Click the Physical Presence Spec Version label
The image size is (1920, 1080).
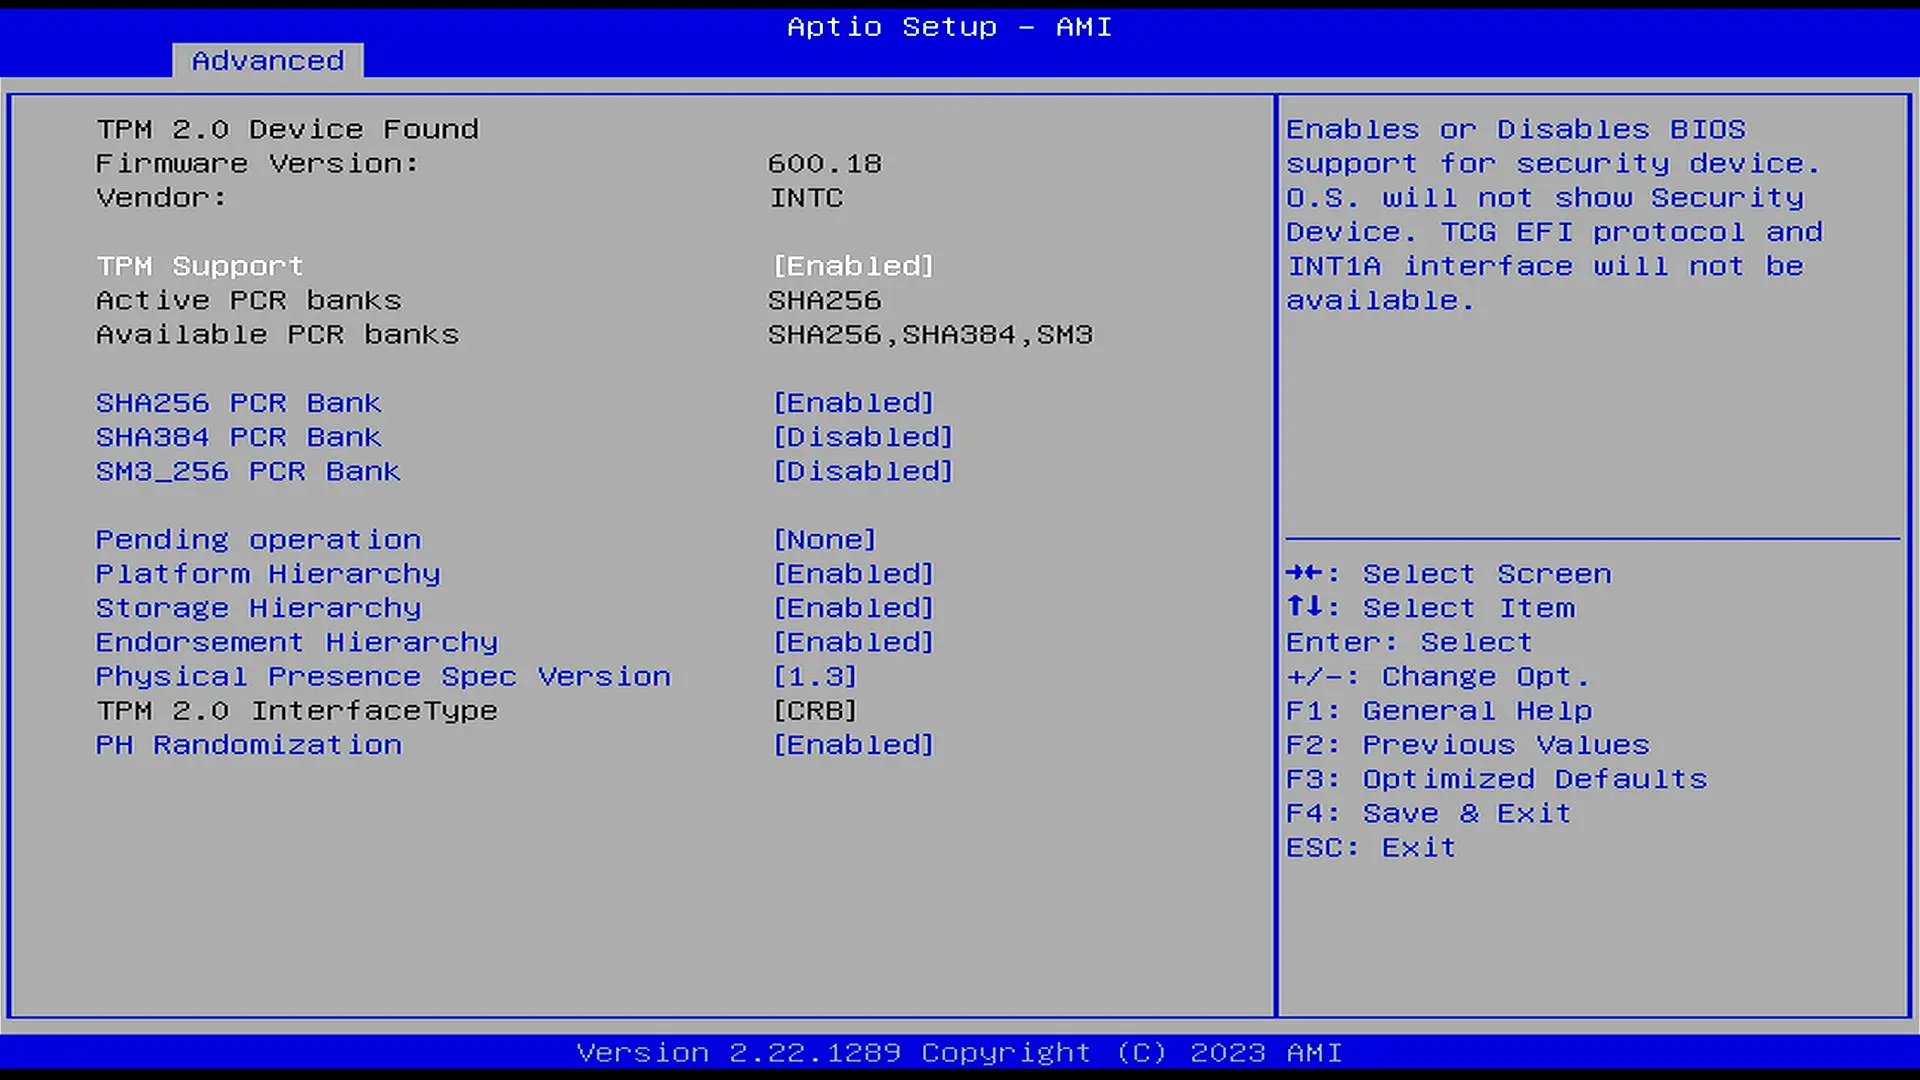pyautogui.click(x=383, y=677)
